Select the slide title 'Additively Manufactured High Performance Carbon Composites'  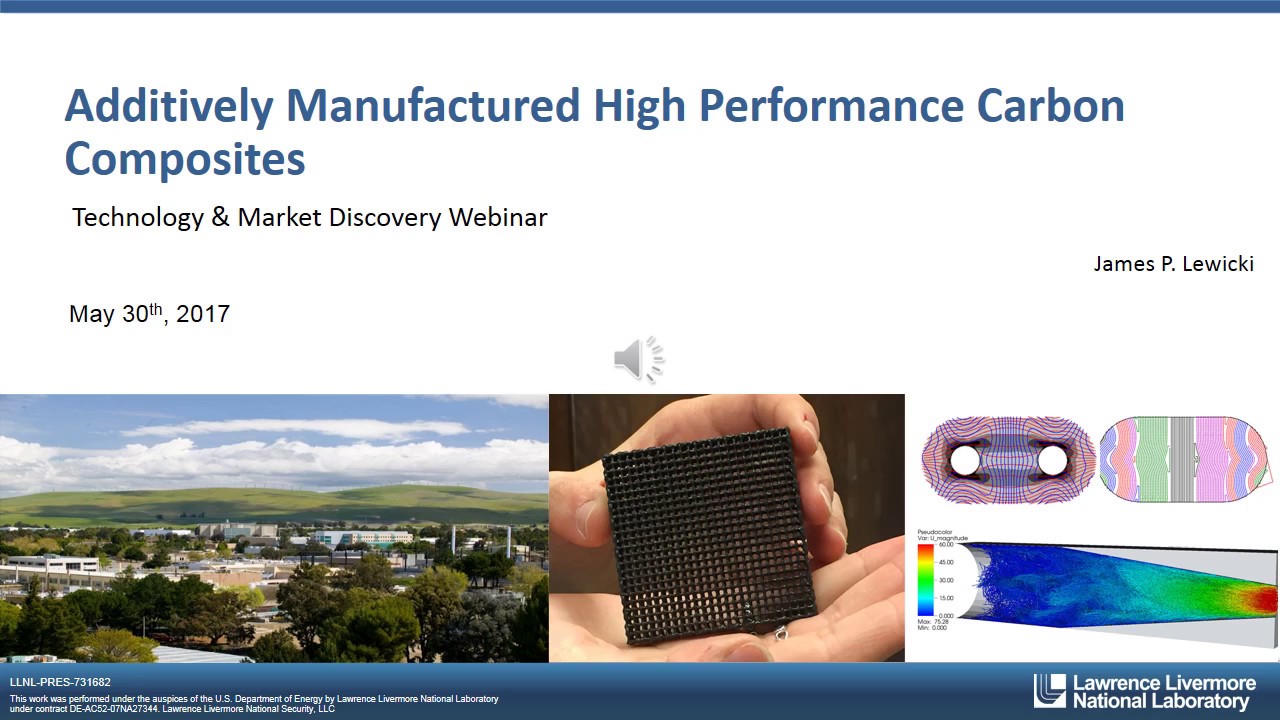[594, 131]
